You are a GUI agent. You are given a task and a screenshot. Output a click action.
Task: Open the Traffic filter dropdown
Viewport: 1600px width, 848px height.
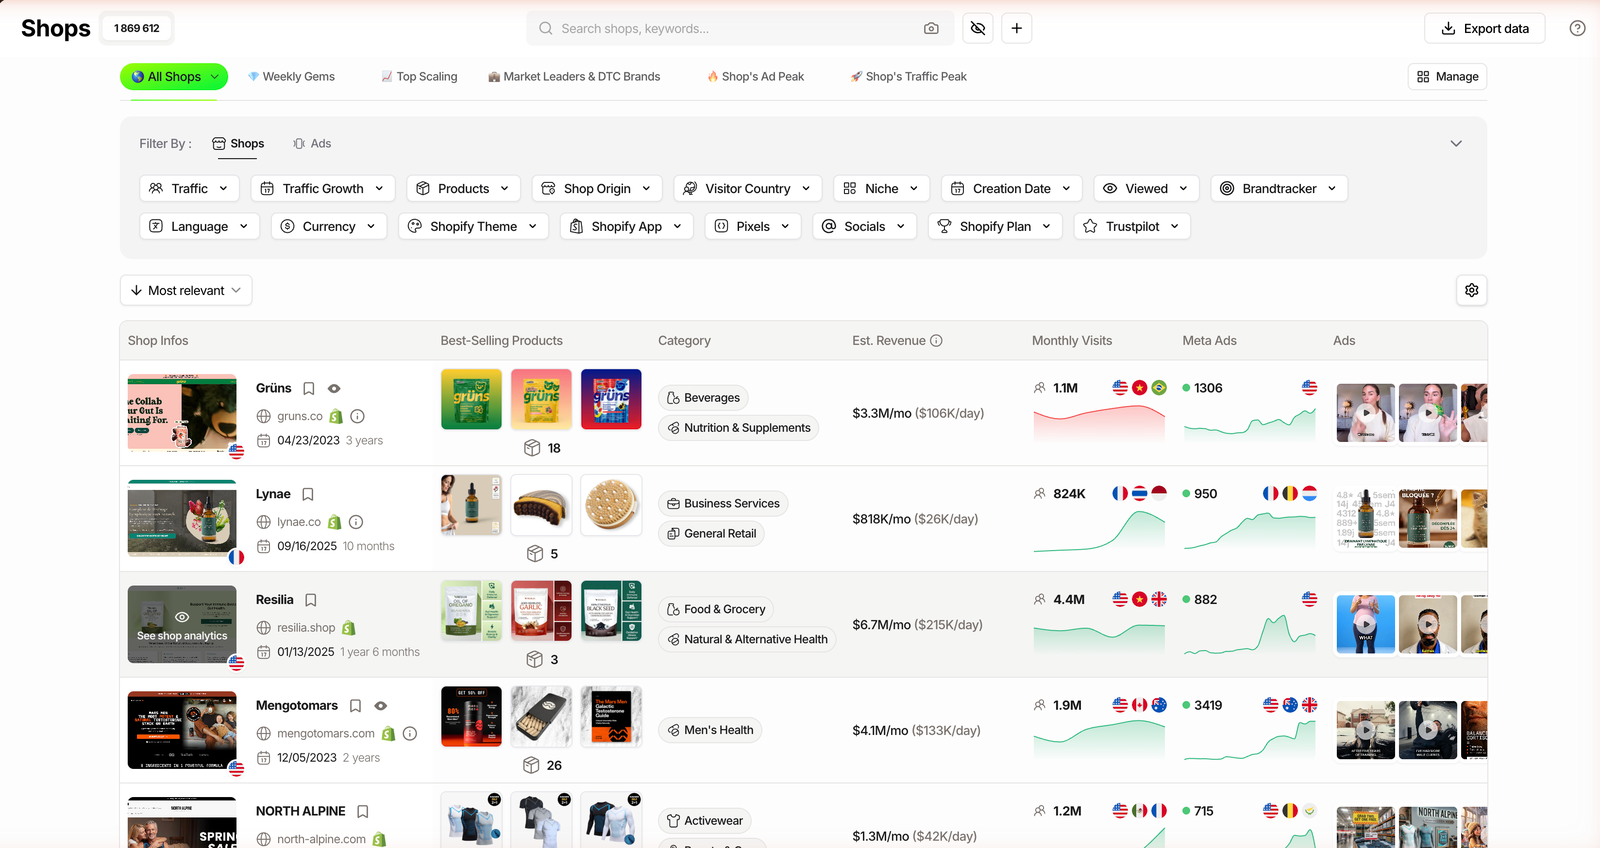pyautogui.click(x=190, y=188)
